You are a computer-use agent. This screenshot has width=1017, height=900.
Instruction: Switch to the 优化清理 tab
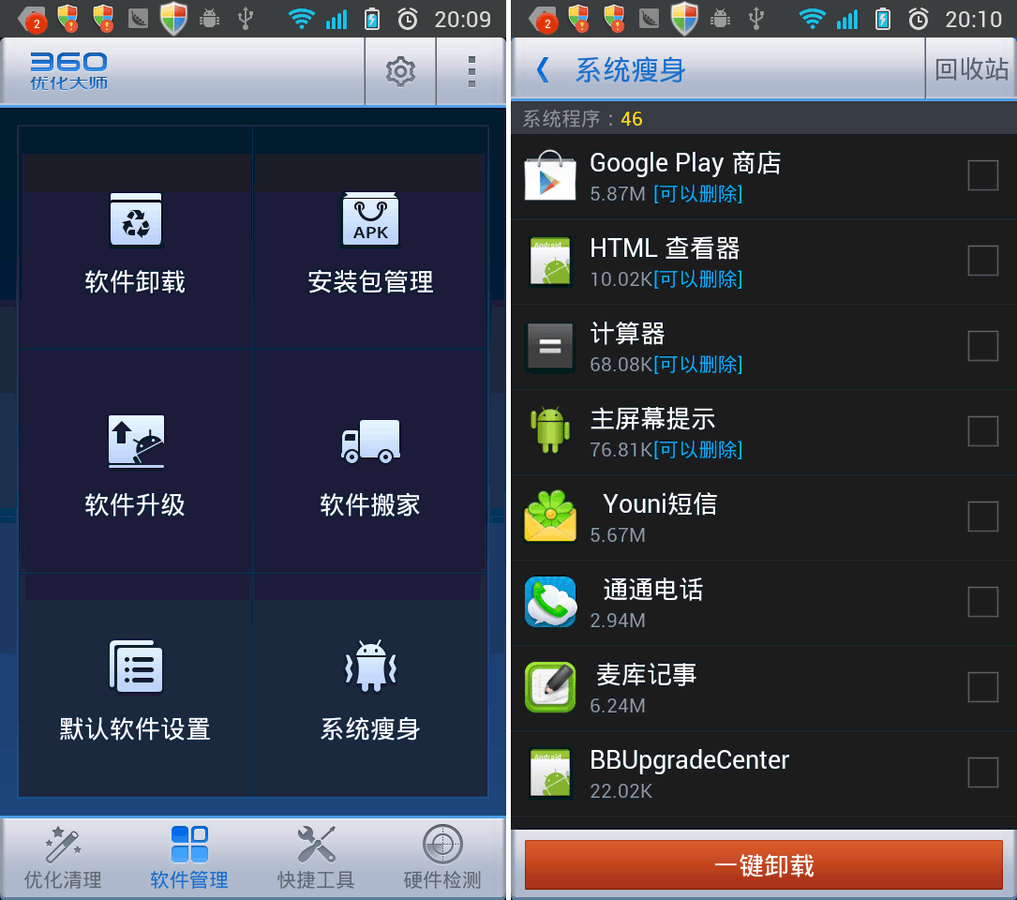pyautogui.click(x=63, y=859)
